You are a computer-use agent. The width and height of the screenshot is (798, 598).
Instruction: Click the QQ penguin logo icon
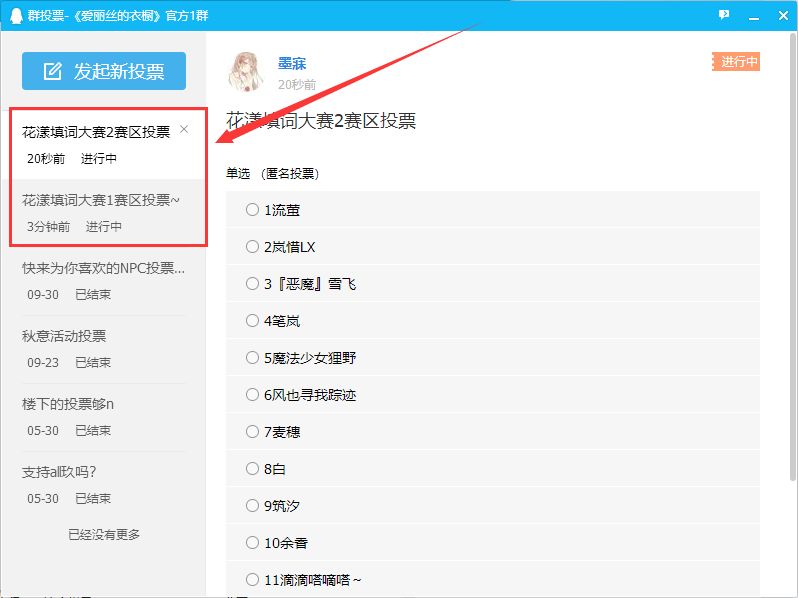click(16, 16)
